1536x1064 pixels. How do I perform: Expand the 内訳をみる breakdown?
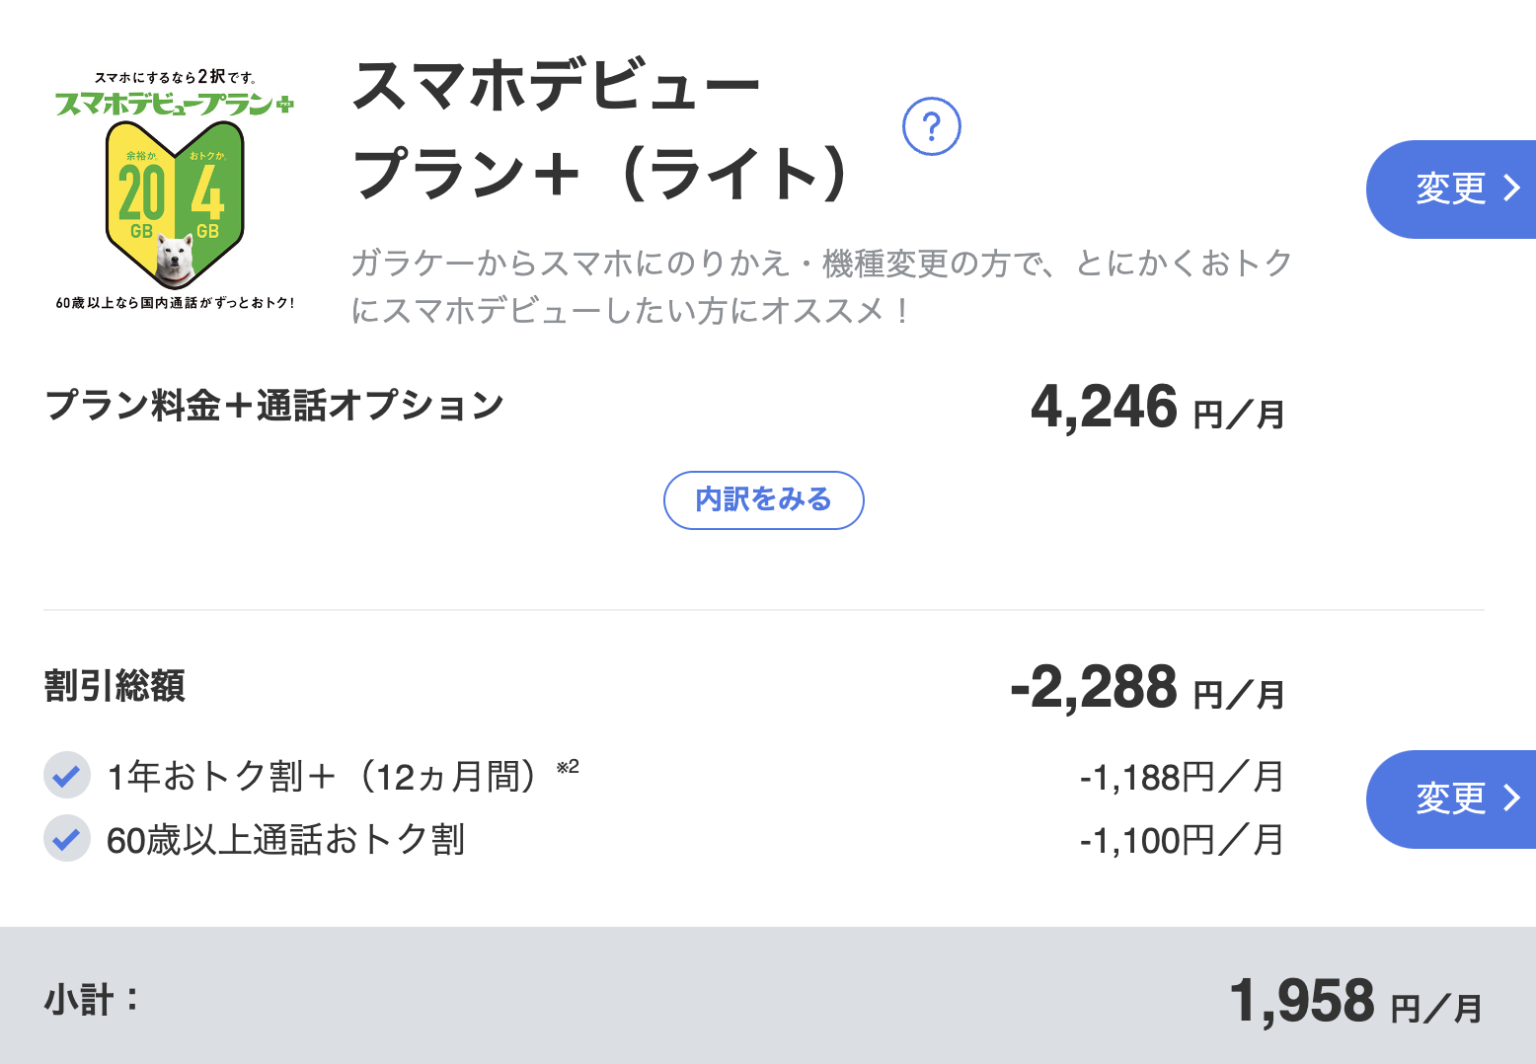click(x=763, y=500)
